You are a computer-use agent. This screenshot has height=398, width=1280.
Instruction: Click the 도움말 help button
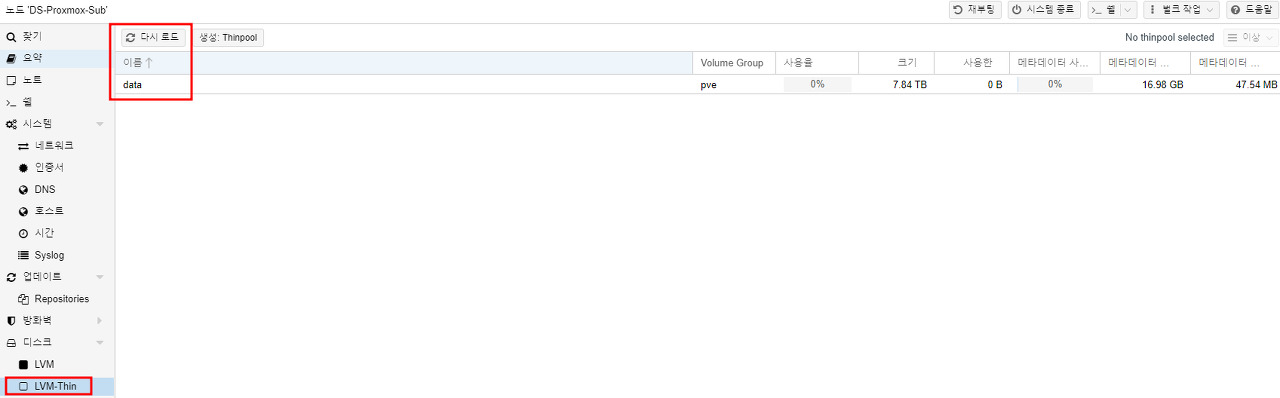(x=1252, y=9)
